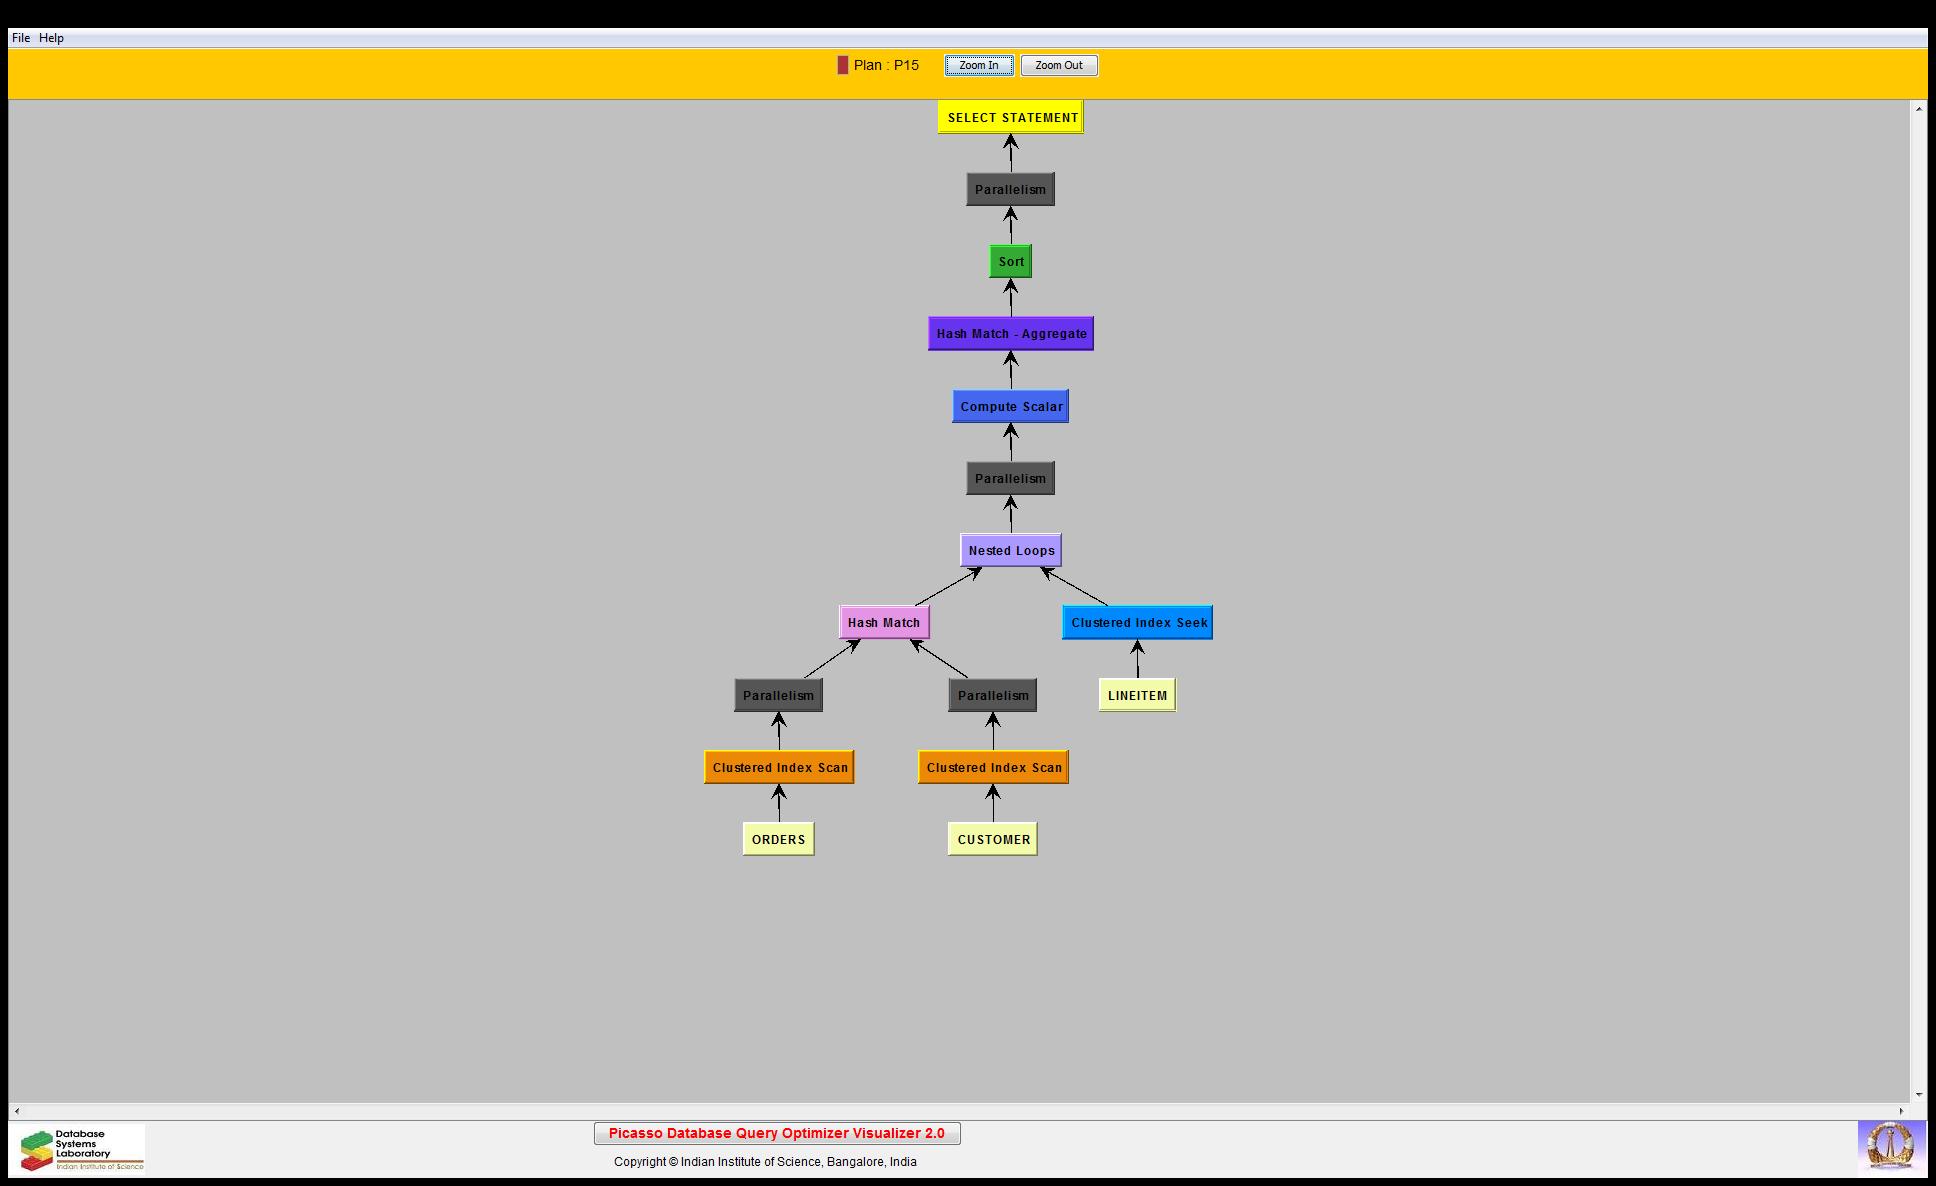Viewport: 1936px width, 1186px height.
Task: Click the Picasso Database Query Optimizer Visualizer label
Action: tap(777, 1133)
